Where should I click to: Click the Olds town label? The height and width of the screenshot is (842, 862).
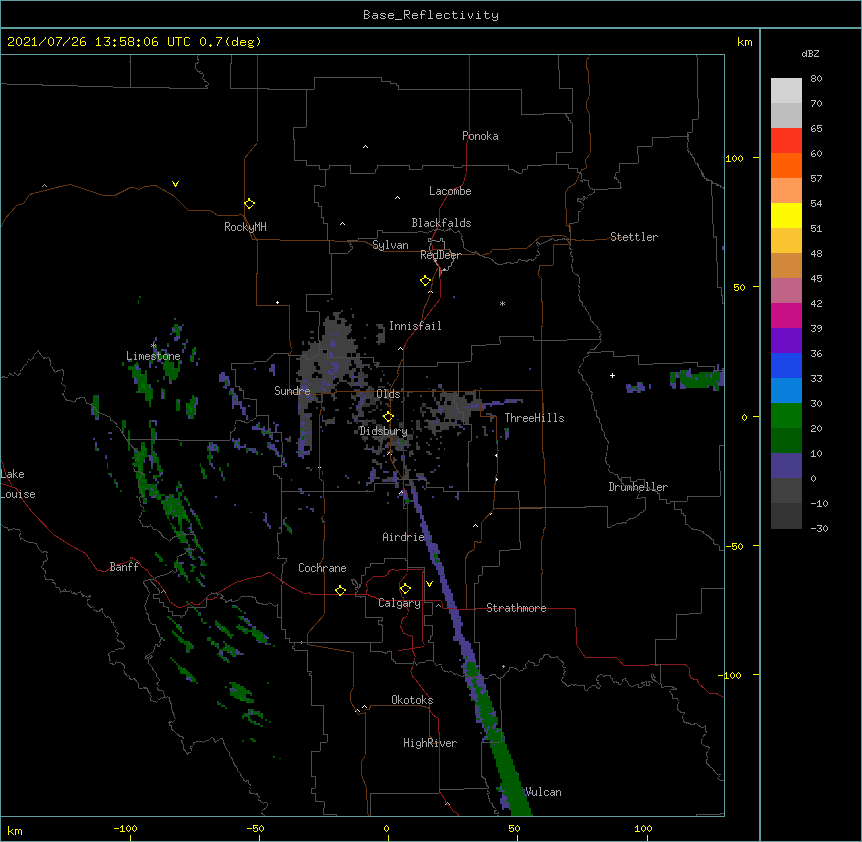(388, 394)
